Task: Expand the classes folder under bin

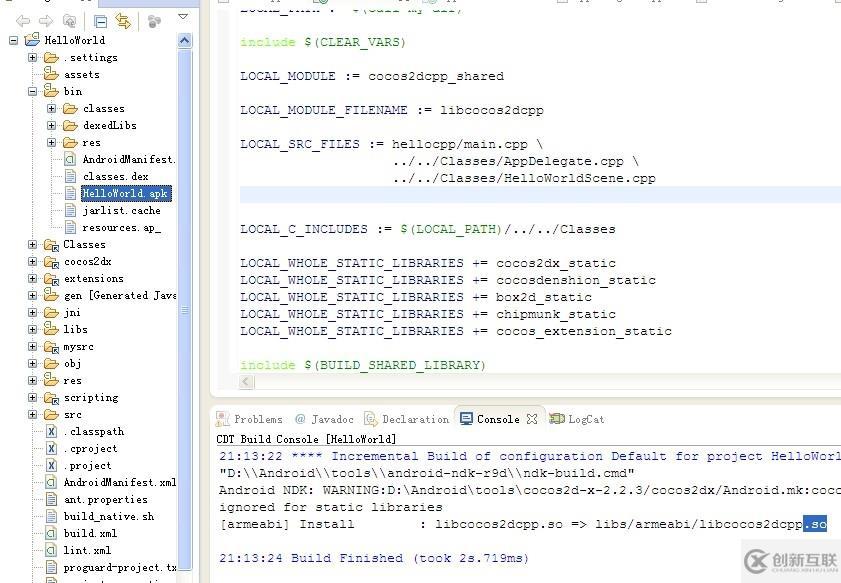Action: point(51,108)
